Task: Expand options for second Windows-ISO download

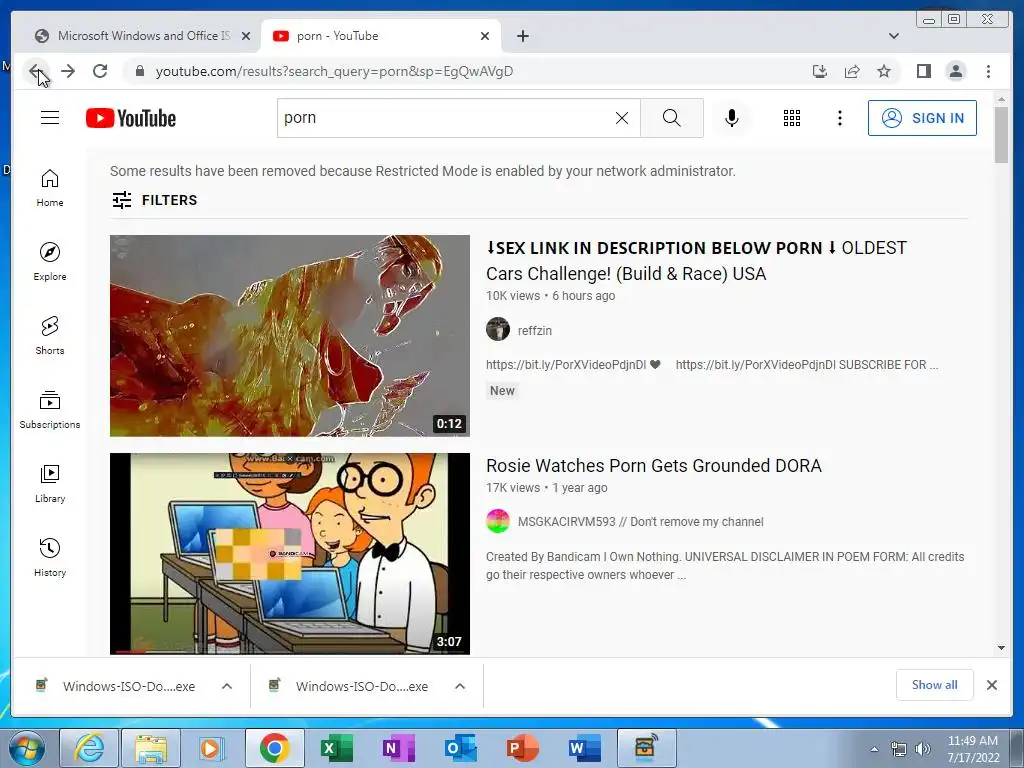Action: click(x=460, y=686)
